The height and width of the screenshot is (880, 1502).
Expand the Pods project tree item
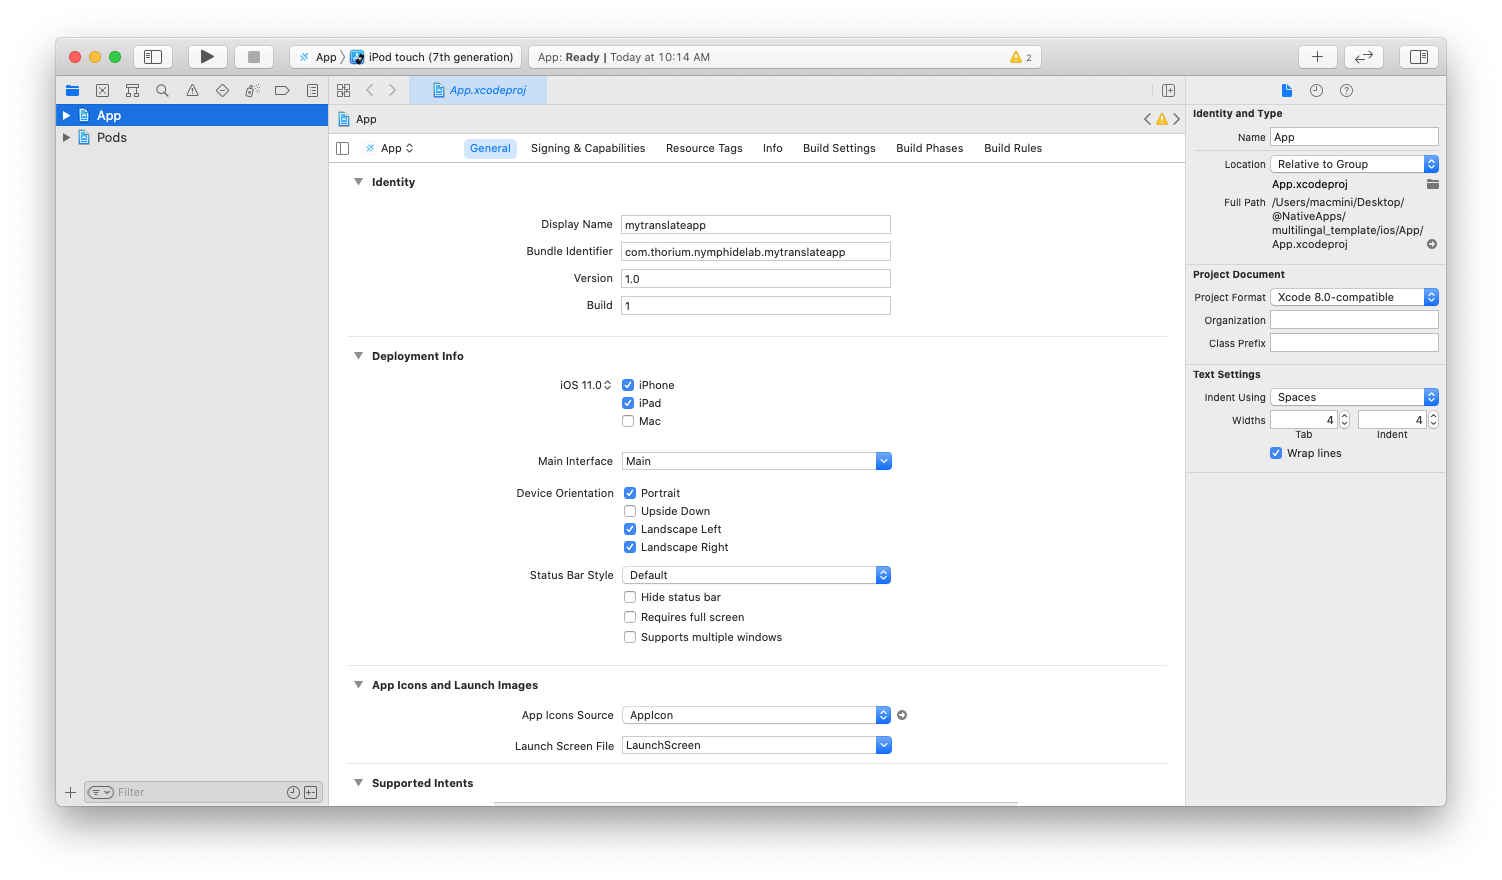click(x=66, y=138)
